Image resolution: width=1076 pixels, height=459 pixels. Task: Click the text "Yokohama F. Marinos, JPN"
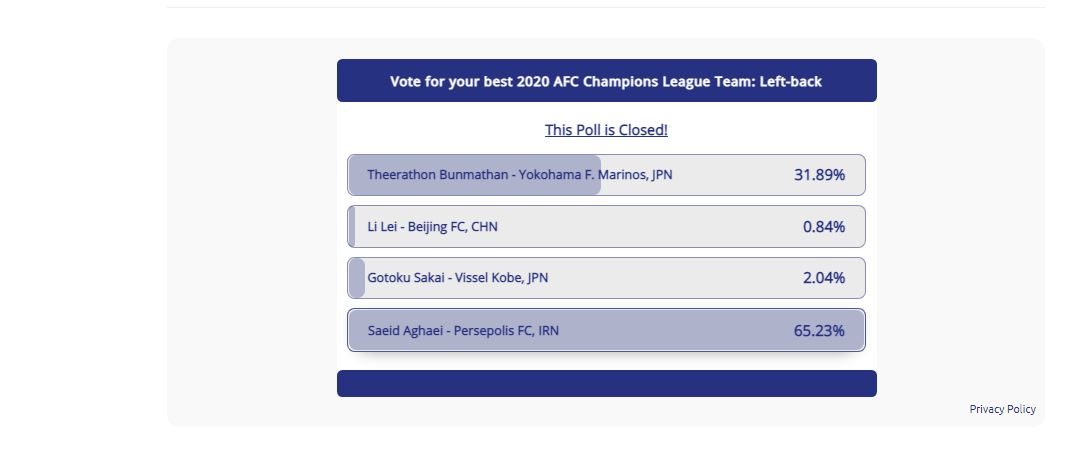[x=596, y=175]
